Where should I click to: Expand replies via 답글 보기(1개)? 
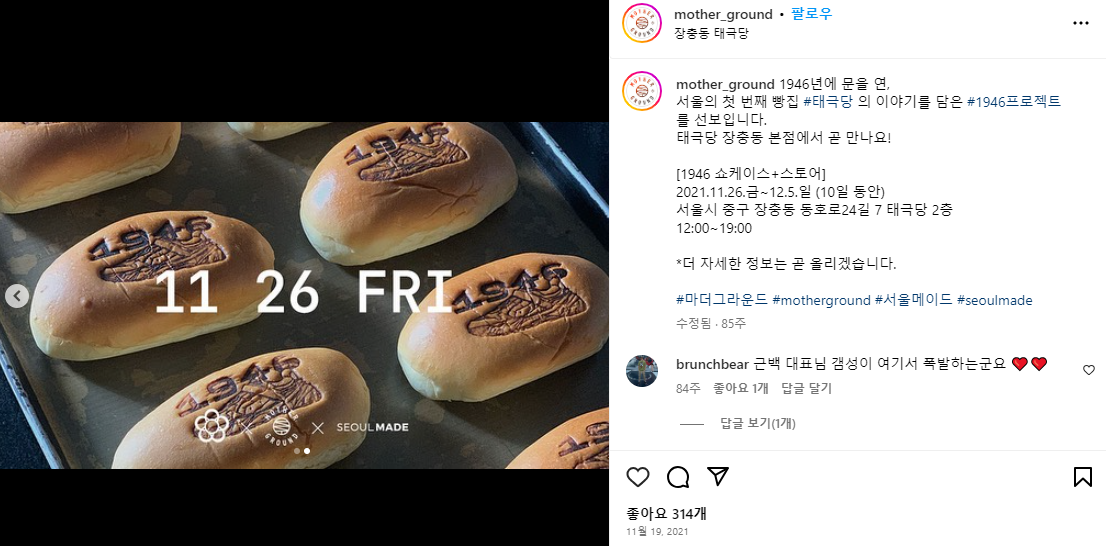pyautogui.click(x=758, y=423)
